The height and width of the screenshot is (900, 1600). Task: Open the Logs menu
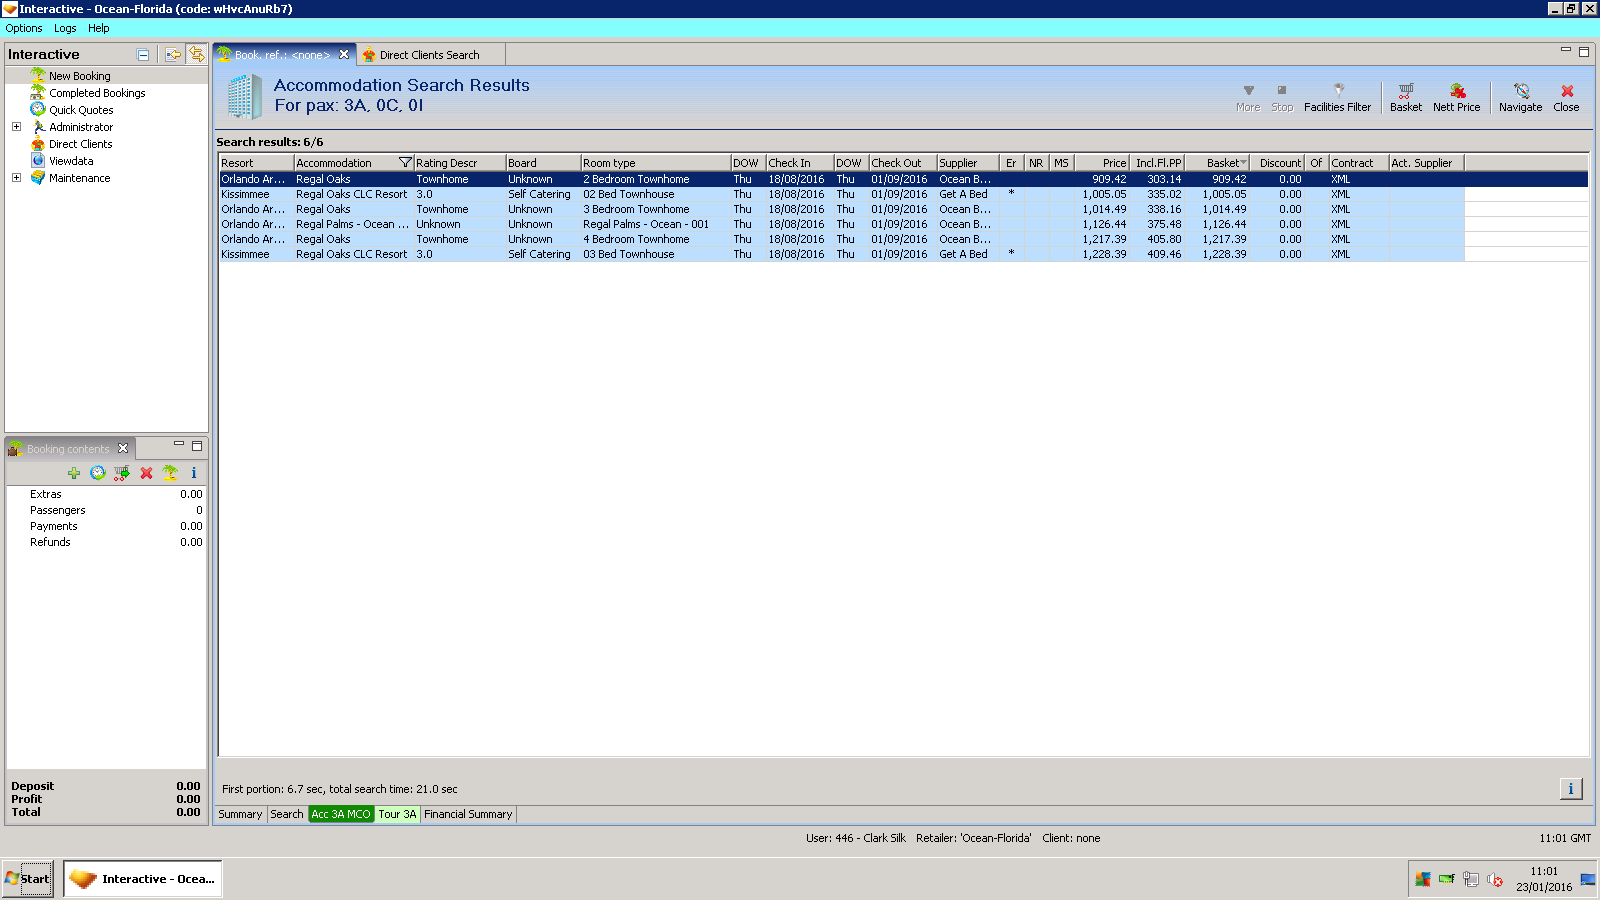(65, 28)
